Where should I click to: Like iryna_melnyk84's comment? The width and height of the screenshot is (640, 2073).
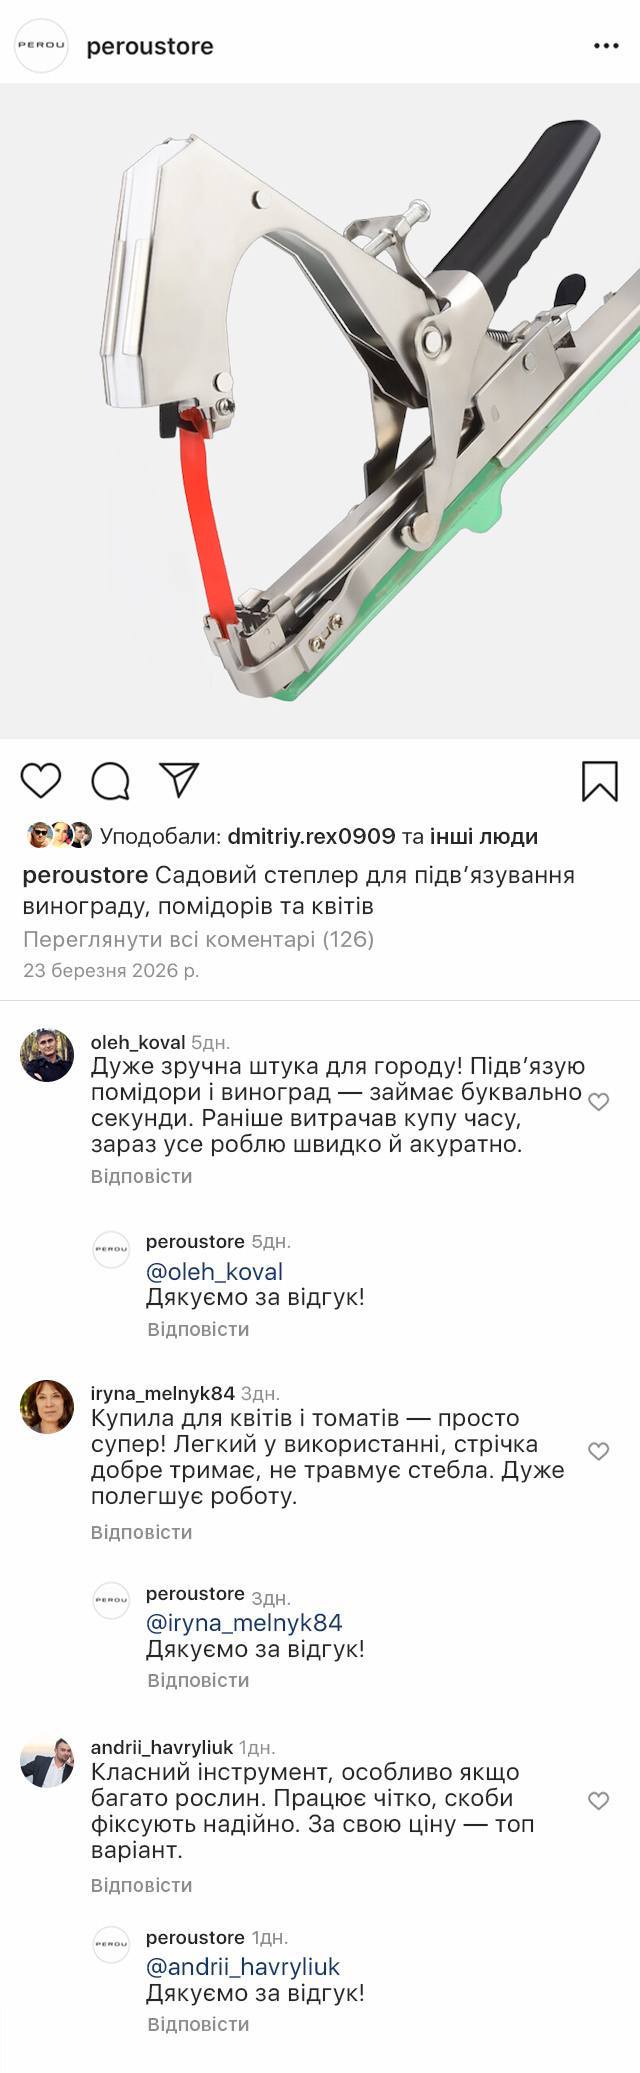598,1451
